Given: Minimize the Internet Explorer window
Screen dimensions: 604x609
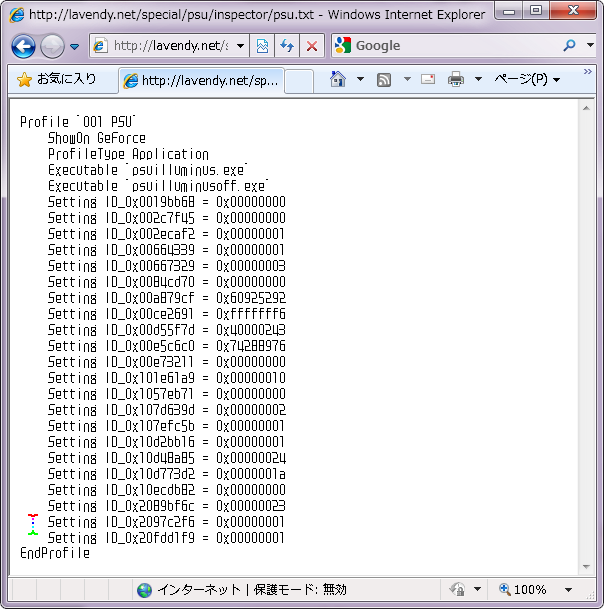Looking at the screenshot, I should 509,12.
